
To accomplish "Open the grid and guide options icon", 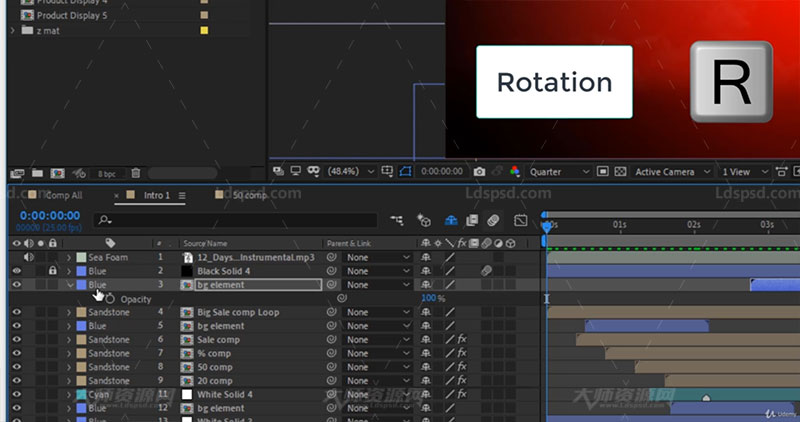I will [387, 171].
